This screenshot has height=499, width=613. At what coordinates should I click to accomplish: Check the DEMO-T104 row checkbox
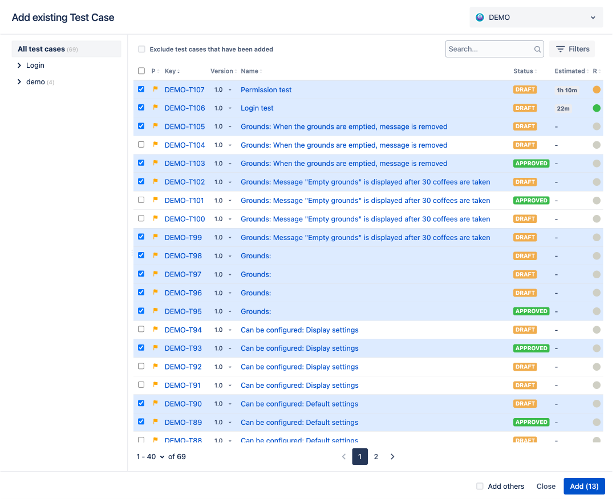click(141, 145)
